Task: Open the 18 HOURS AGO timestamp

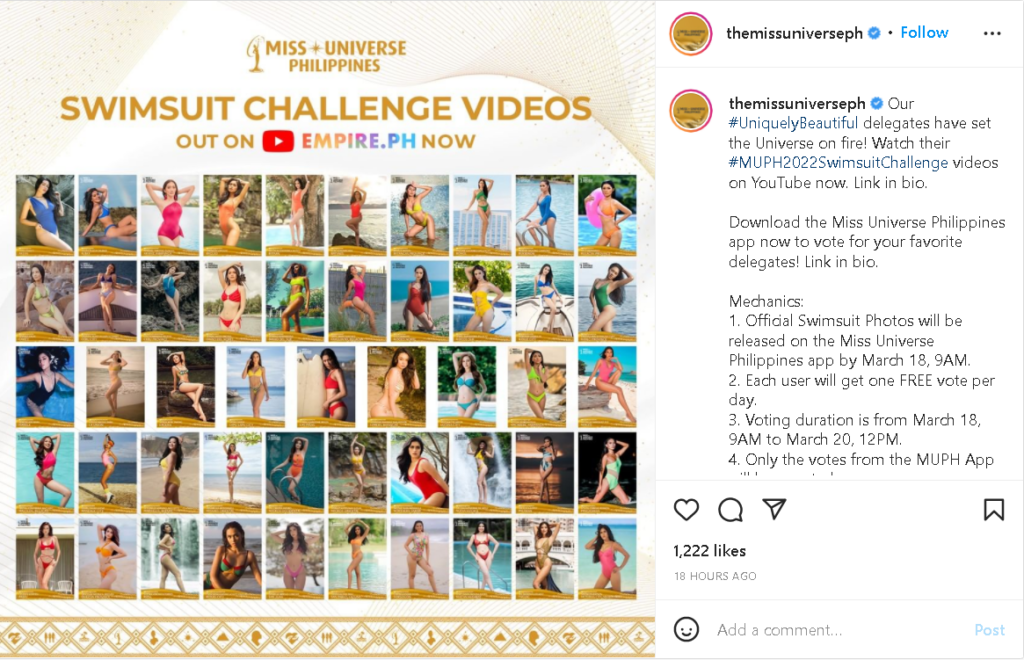Action: coord(715,576)
